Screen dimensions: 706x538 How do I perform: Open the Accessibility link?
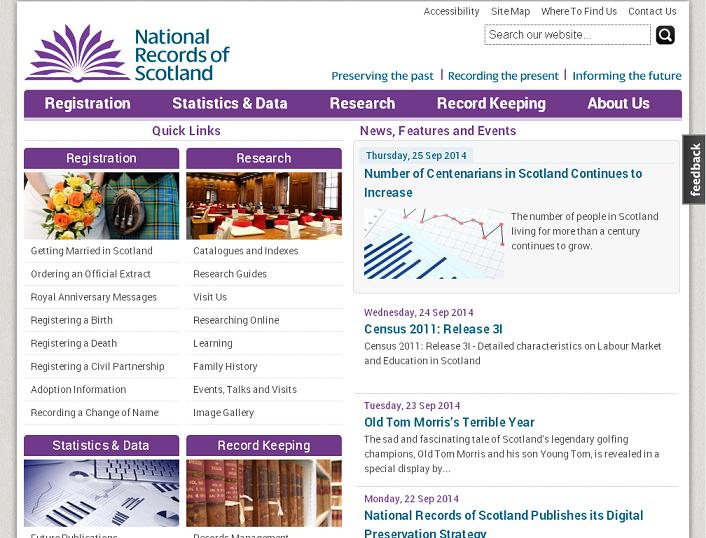point(451,11)
